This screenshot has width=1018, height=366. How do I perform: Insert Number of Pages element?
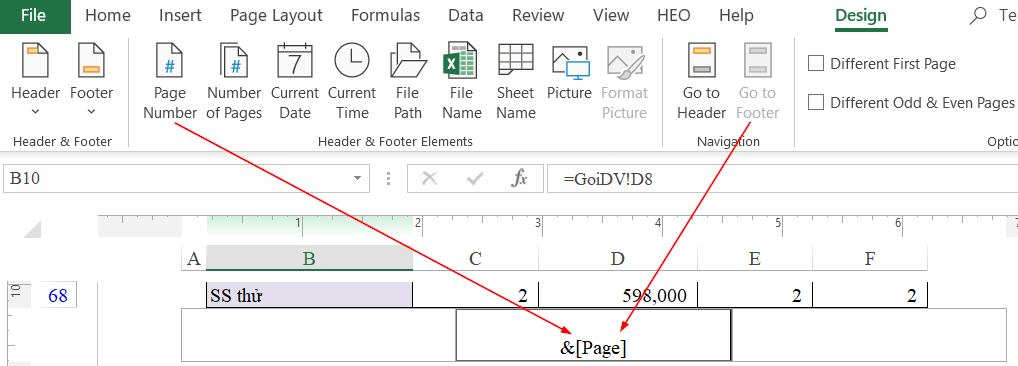(x=234, y=81)
